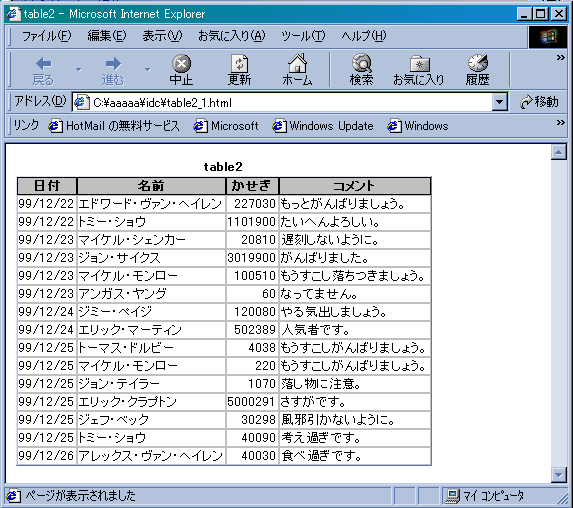Show the 履歴 history icon
This screenshot has width=573, height=508.
pyautogui.click(x=478, y=63)
